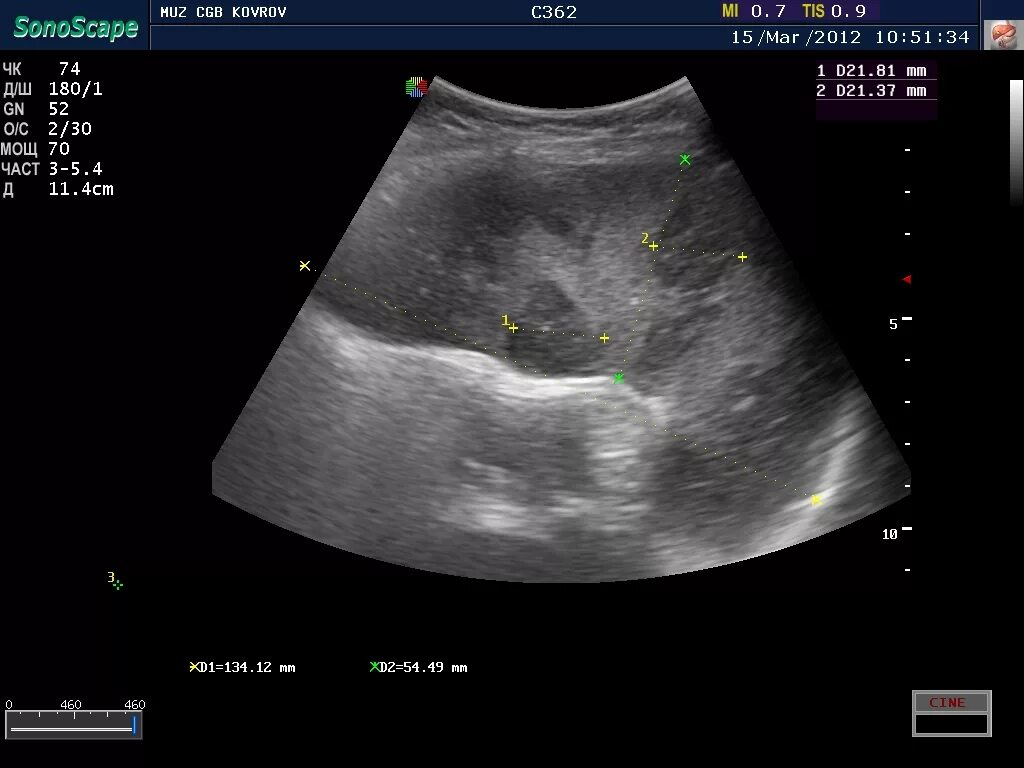
Task: Click the 10:51:34 time display
Action: pos(921,37)
